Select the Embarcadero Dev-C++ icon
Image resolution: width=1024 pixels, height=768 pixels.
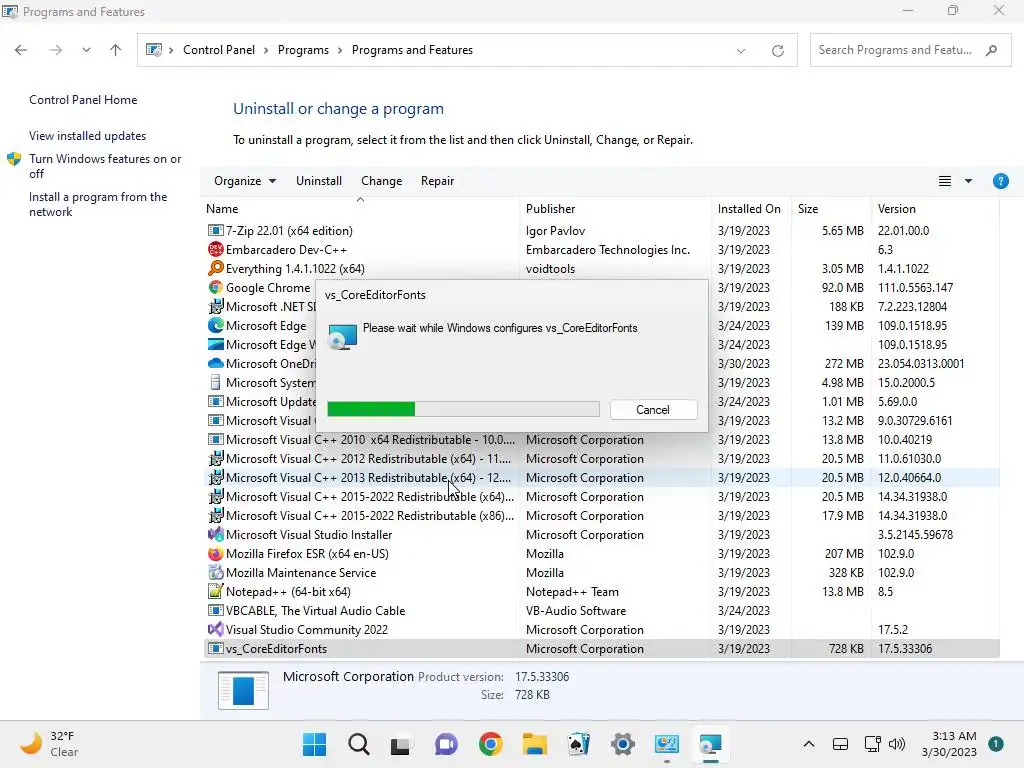coord(216,249)
